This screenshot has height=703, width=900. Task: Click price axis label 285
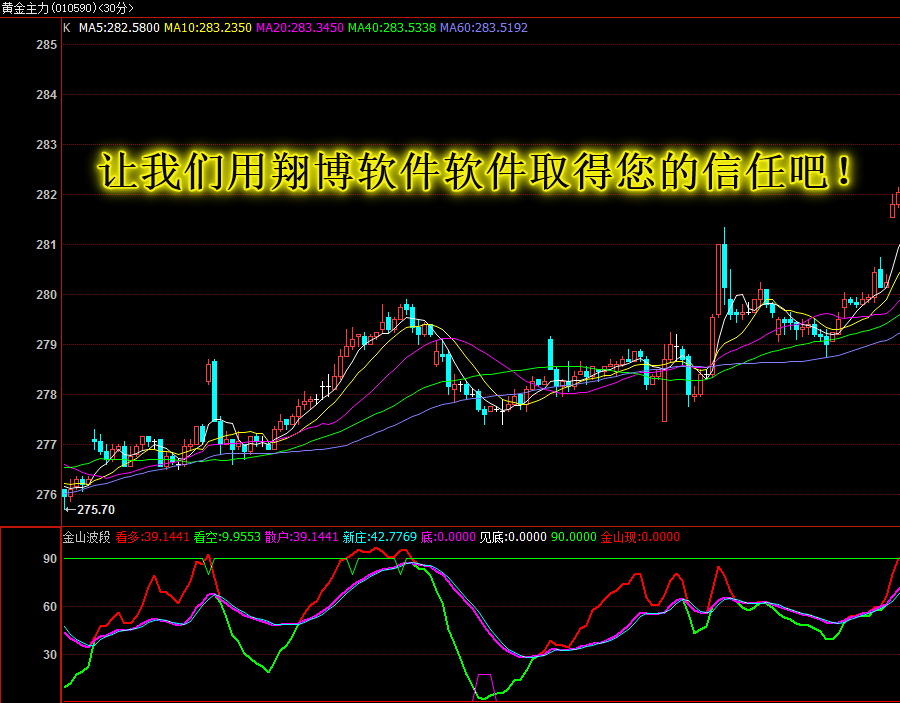(46, 45)
